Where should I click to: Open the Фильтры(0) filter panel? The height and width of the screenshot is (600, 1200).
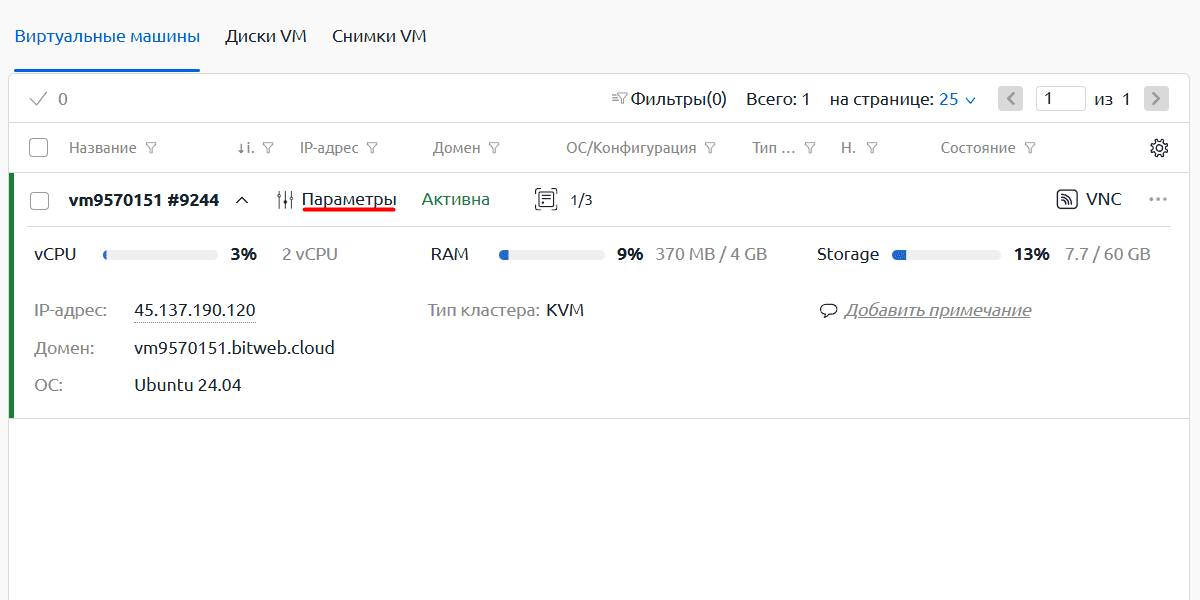coord(668,99)
